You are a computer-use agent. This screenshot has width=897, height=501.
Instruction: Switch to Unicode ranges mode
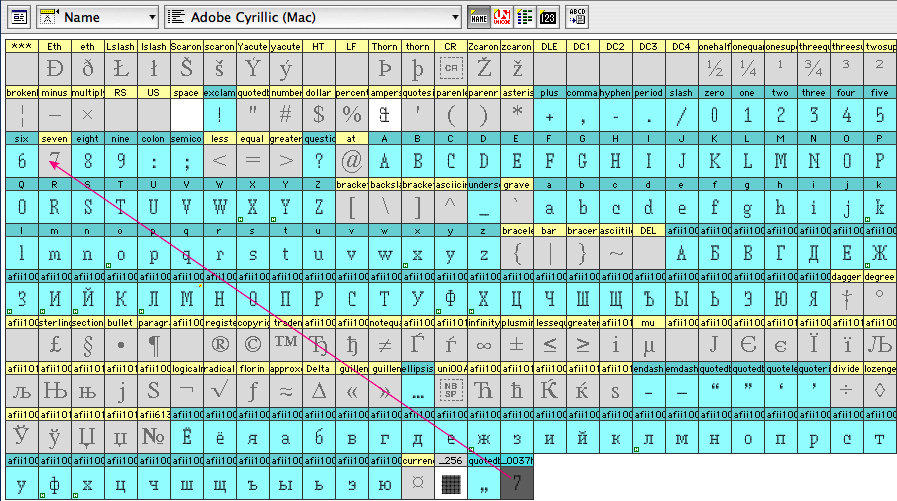coord(502,17)
